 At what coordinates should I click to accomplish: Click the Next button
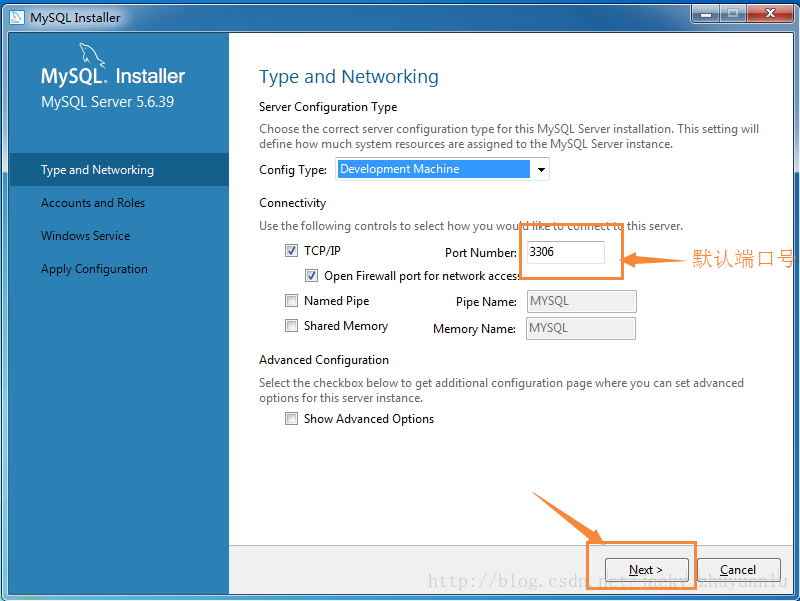(x=646, y=570)
